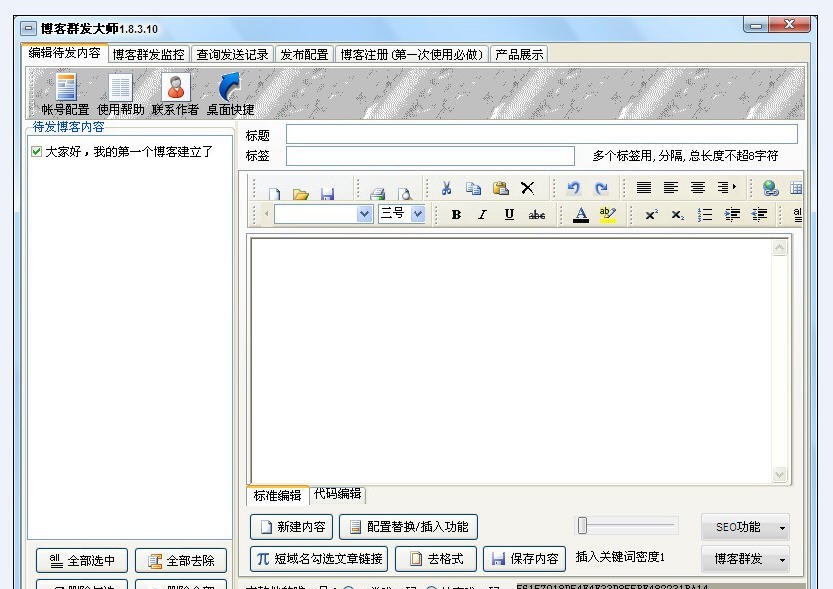833x589 pixels.
Task: Increase paragraph indent
Action: pyautogui.click(x=732, y=215)
